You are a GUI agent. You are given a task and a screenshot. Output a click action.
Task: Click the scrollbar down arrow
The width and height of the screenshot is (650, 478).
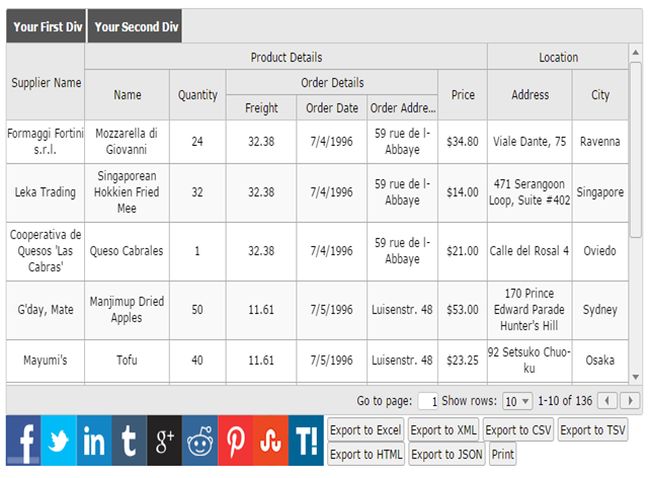click(635, 377)
